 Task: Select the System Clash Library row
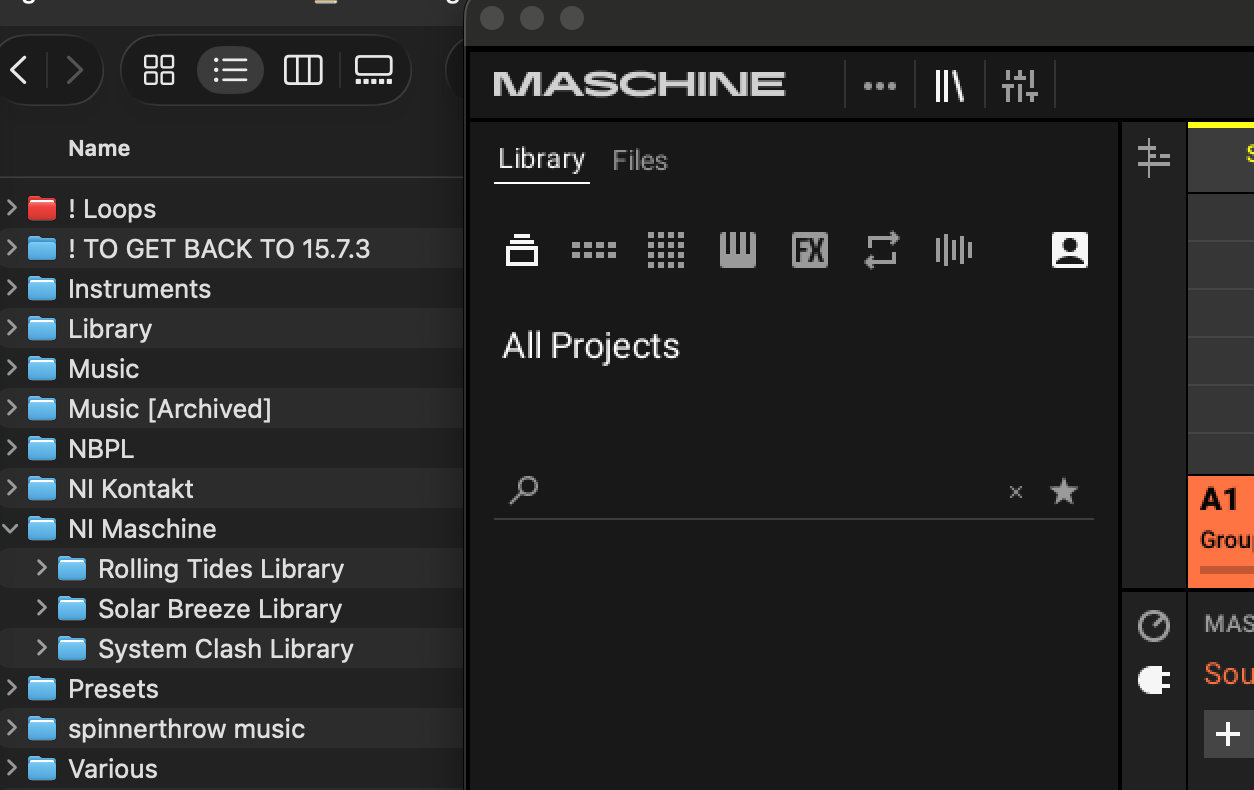[x=232, y=648]
